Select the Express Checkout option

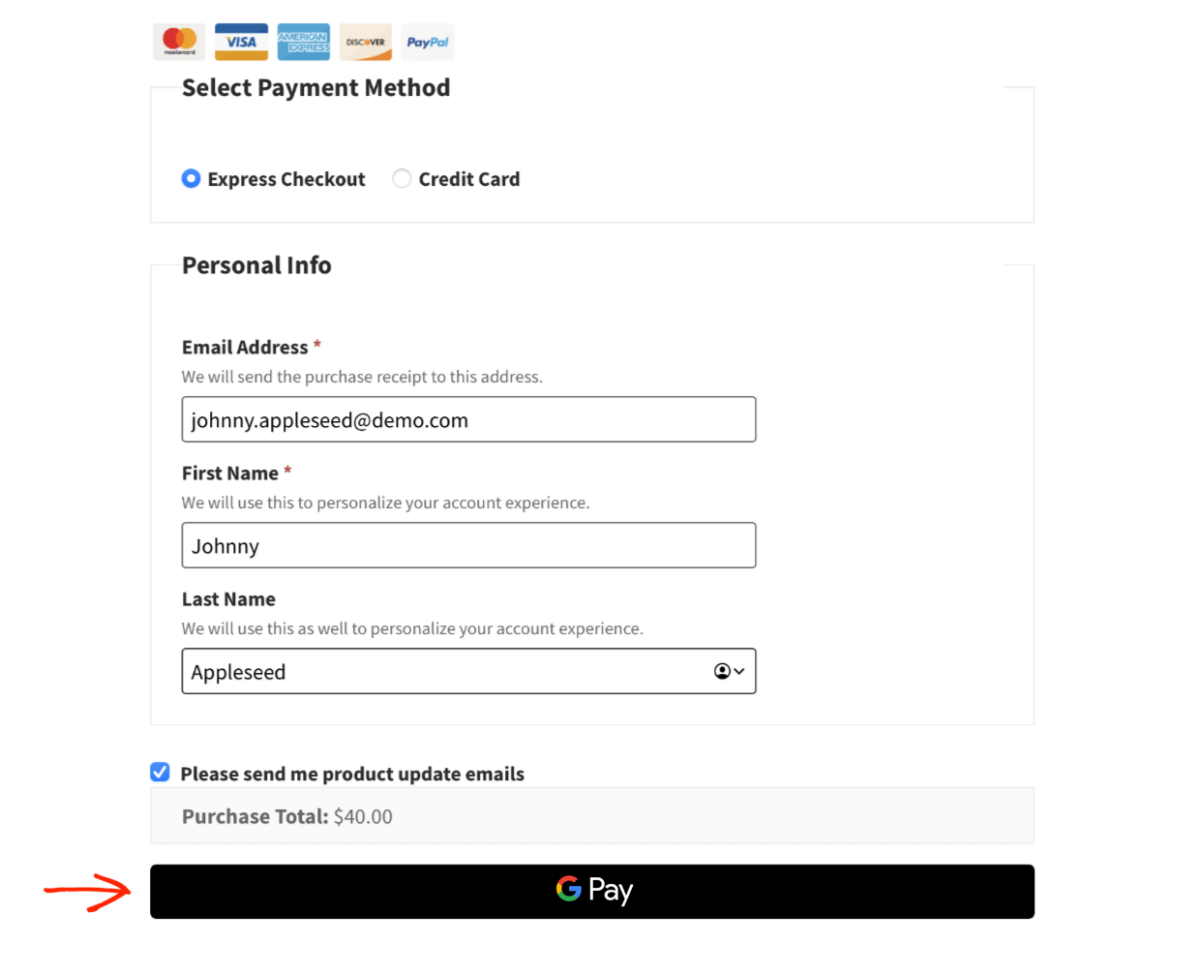[190, 178]
